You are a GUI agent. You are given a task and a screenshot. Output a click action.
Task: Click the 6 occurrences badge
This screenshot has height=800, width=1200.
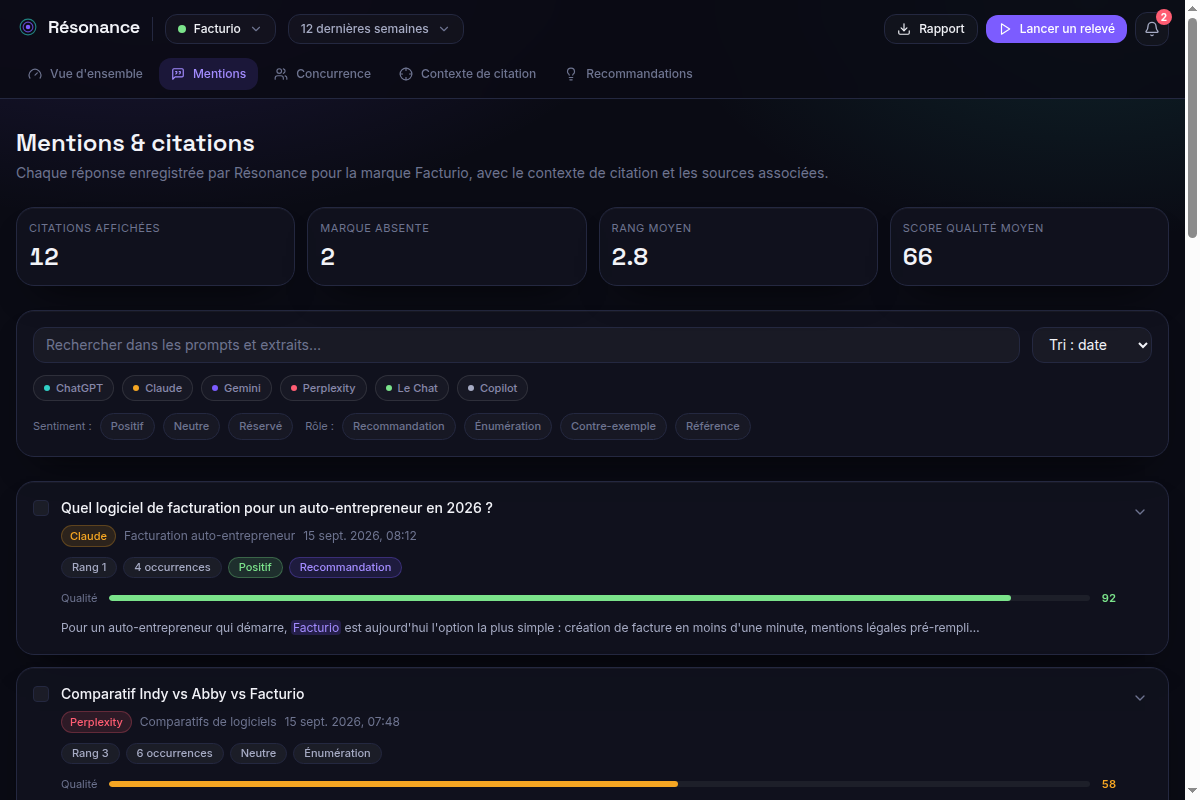(x=174, y=754)
